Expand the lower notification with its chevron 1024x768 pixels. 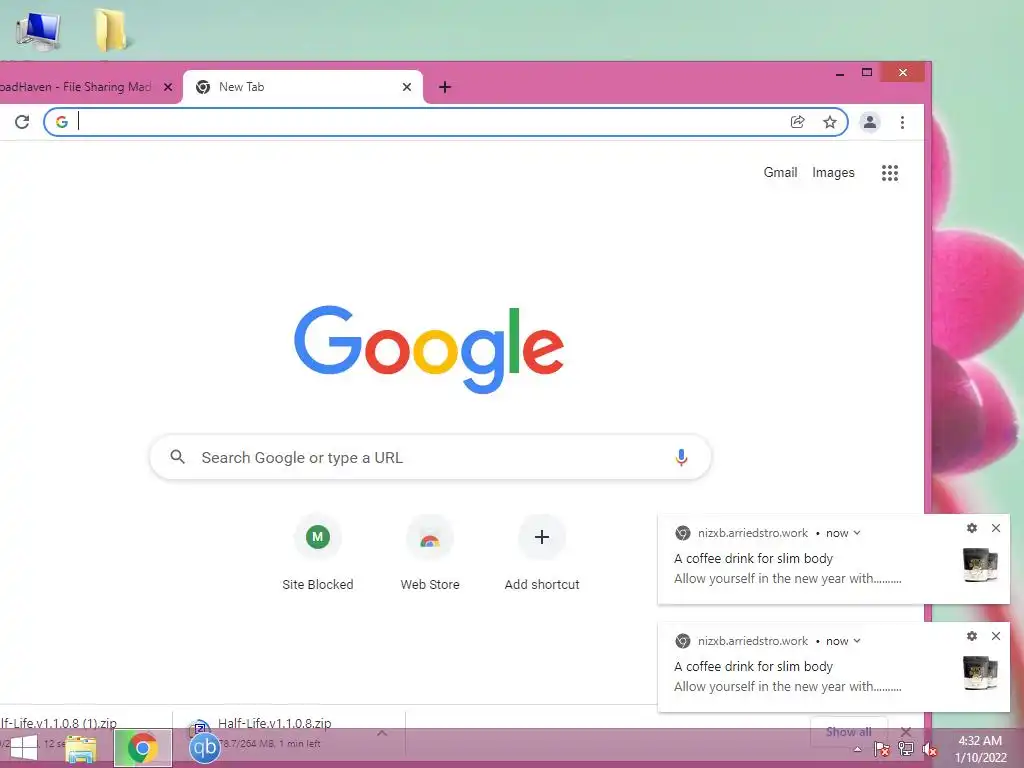pyautogui.click(x=857, y=641)
